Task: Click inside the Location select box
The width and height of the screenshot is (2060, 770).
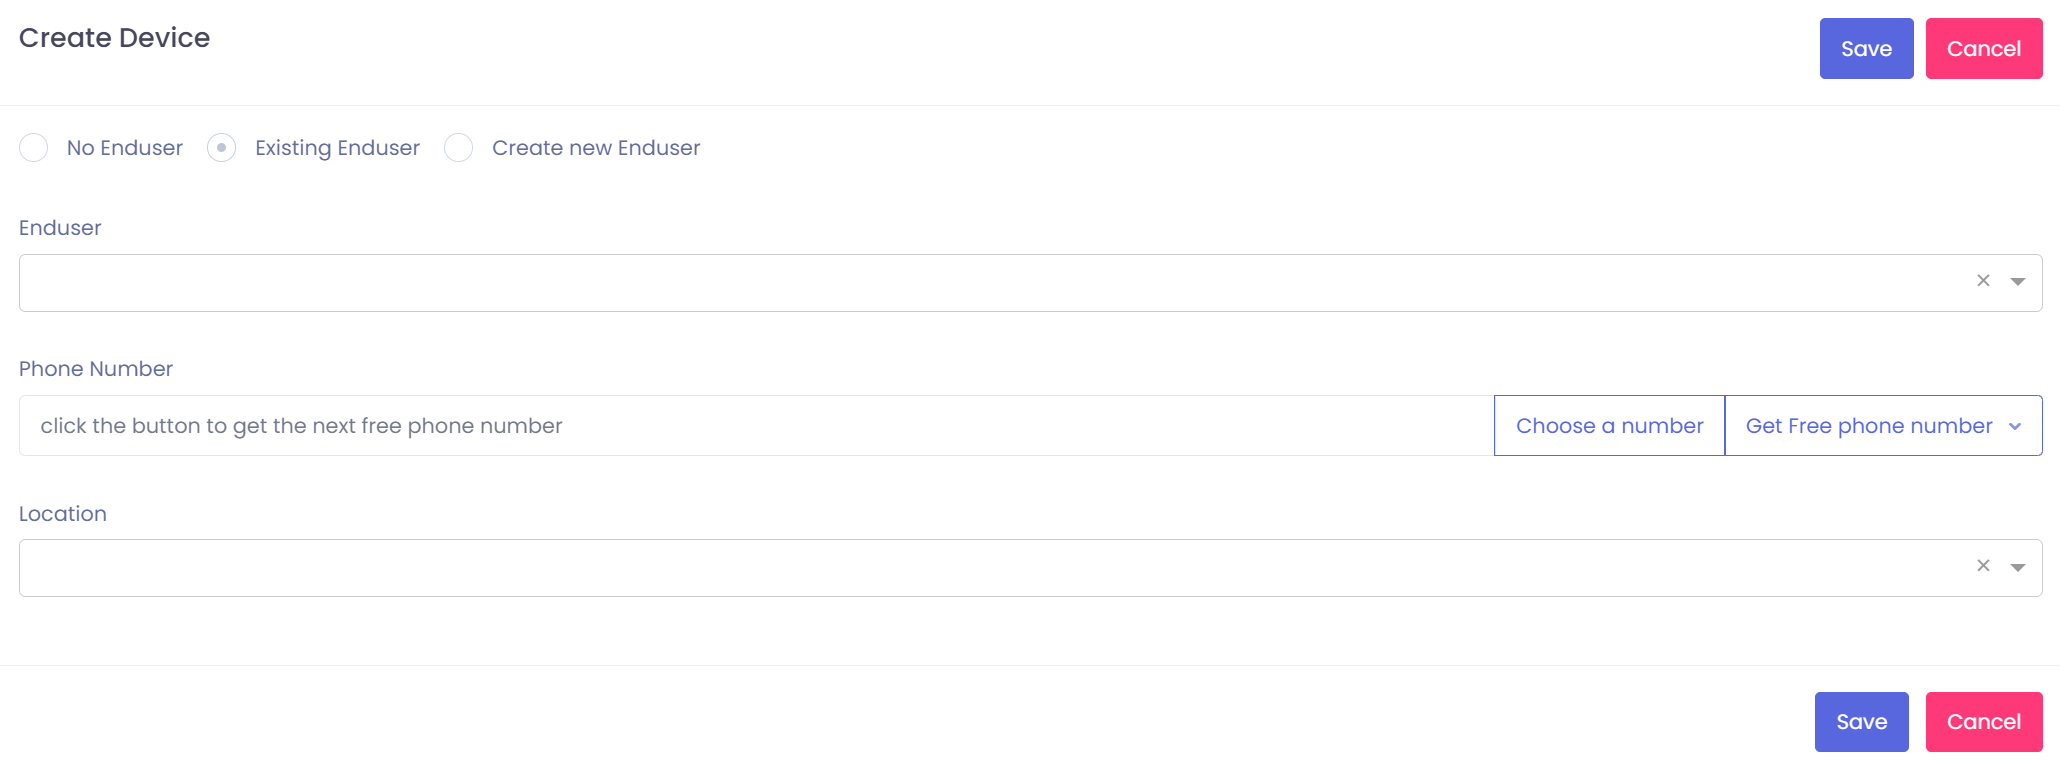Action: click(990, 568)
